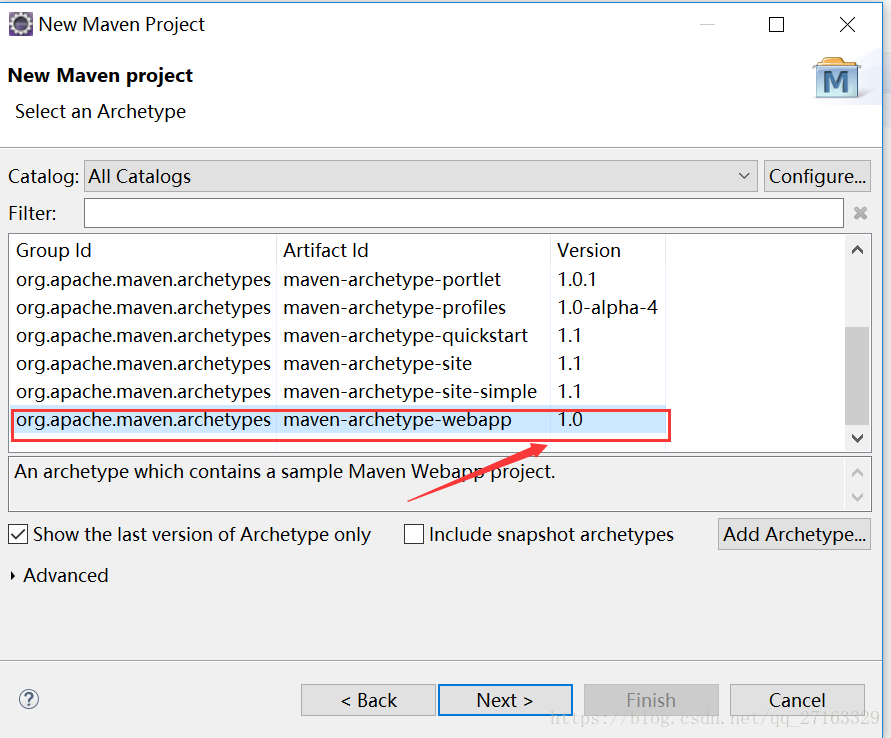Enable Include snapshot archetypes checkbox
Viewport: 891px width, 738px height.
414,534
